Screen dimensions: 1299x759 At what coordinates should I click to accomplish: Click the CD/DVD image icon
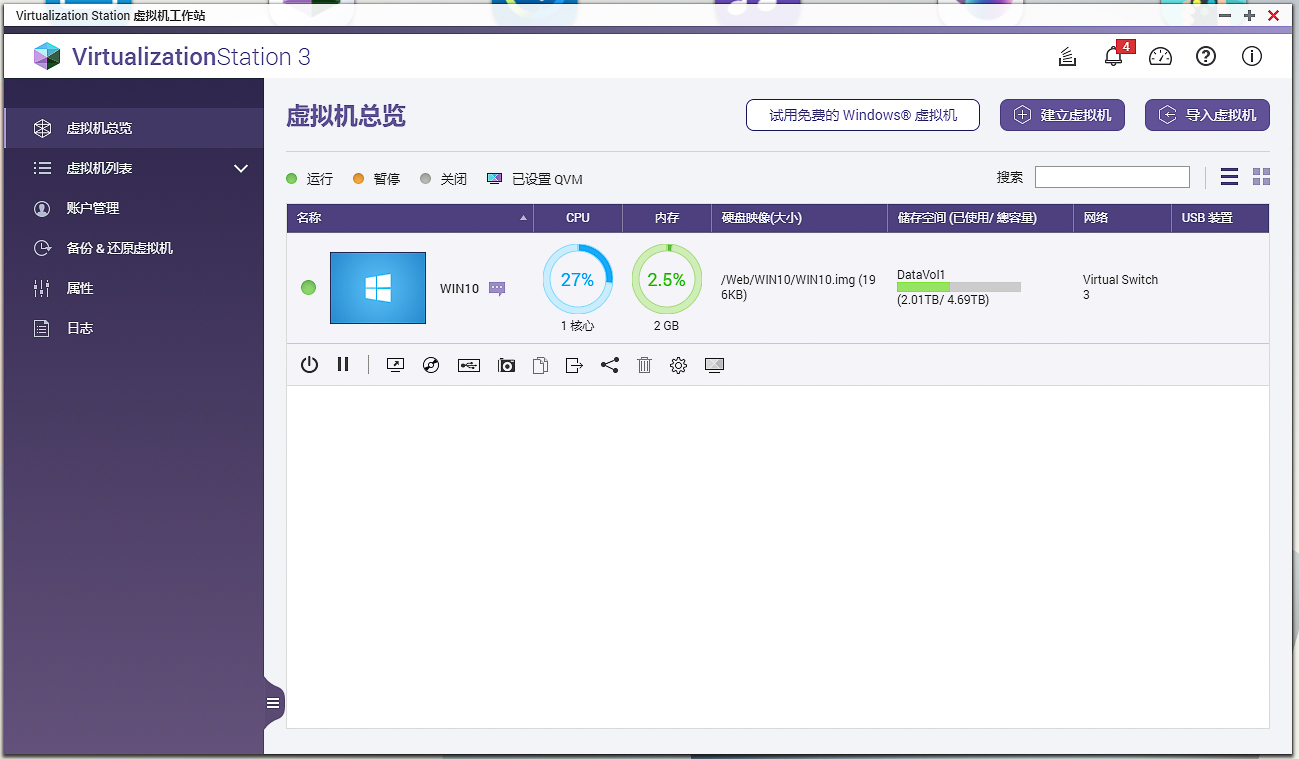[431, 365]
